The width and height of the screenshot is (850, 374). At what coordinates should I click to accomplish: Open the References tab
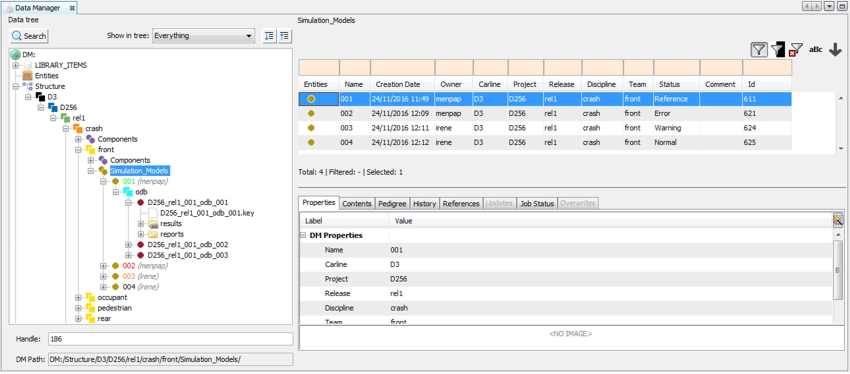(x=461, y=203)
